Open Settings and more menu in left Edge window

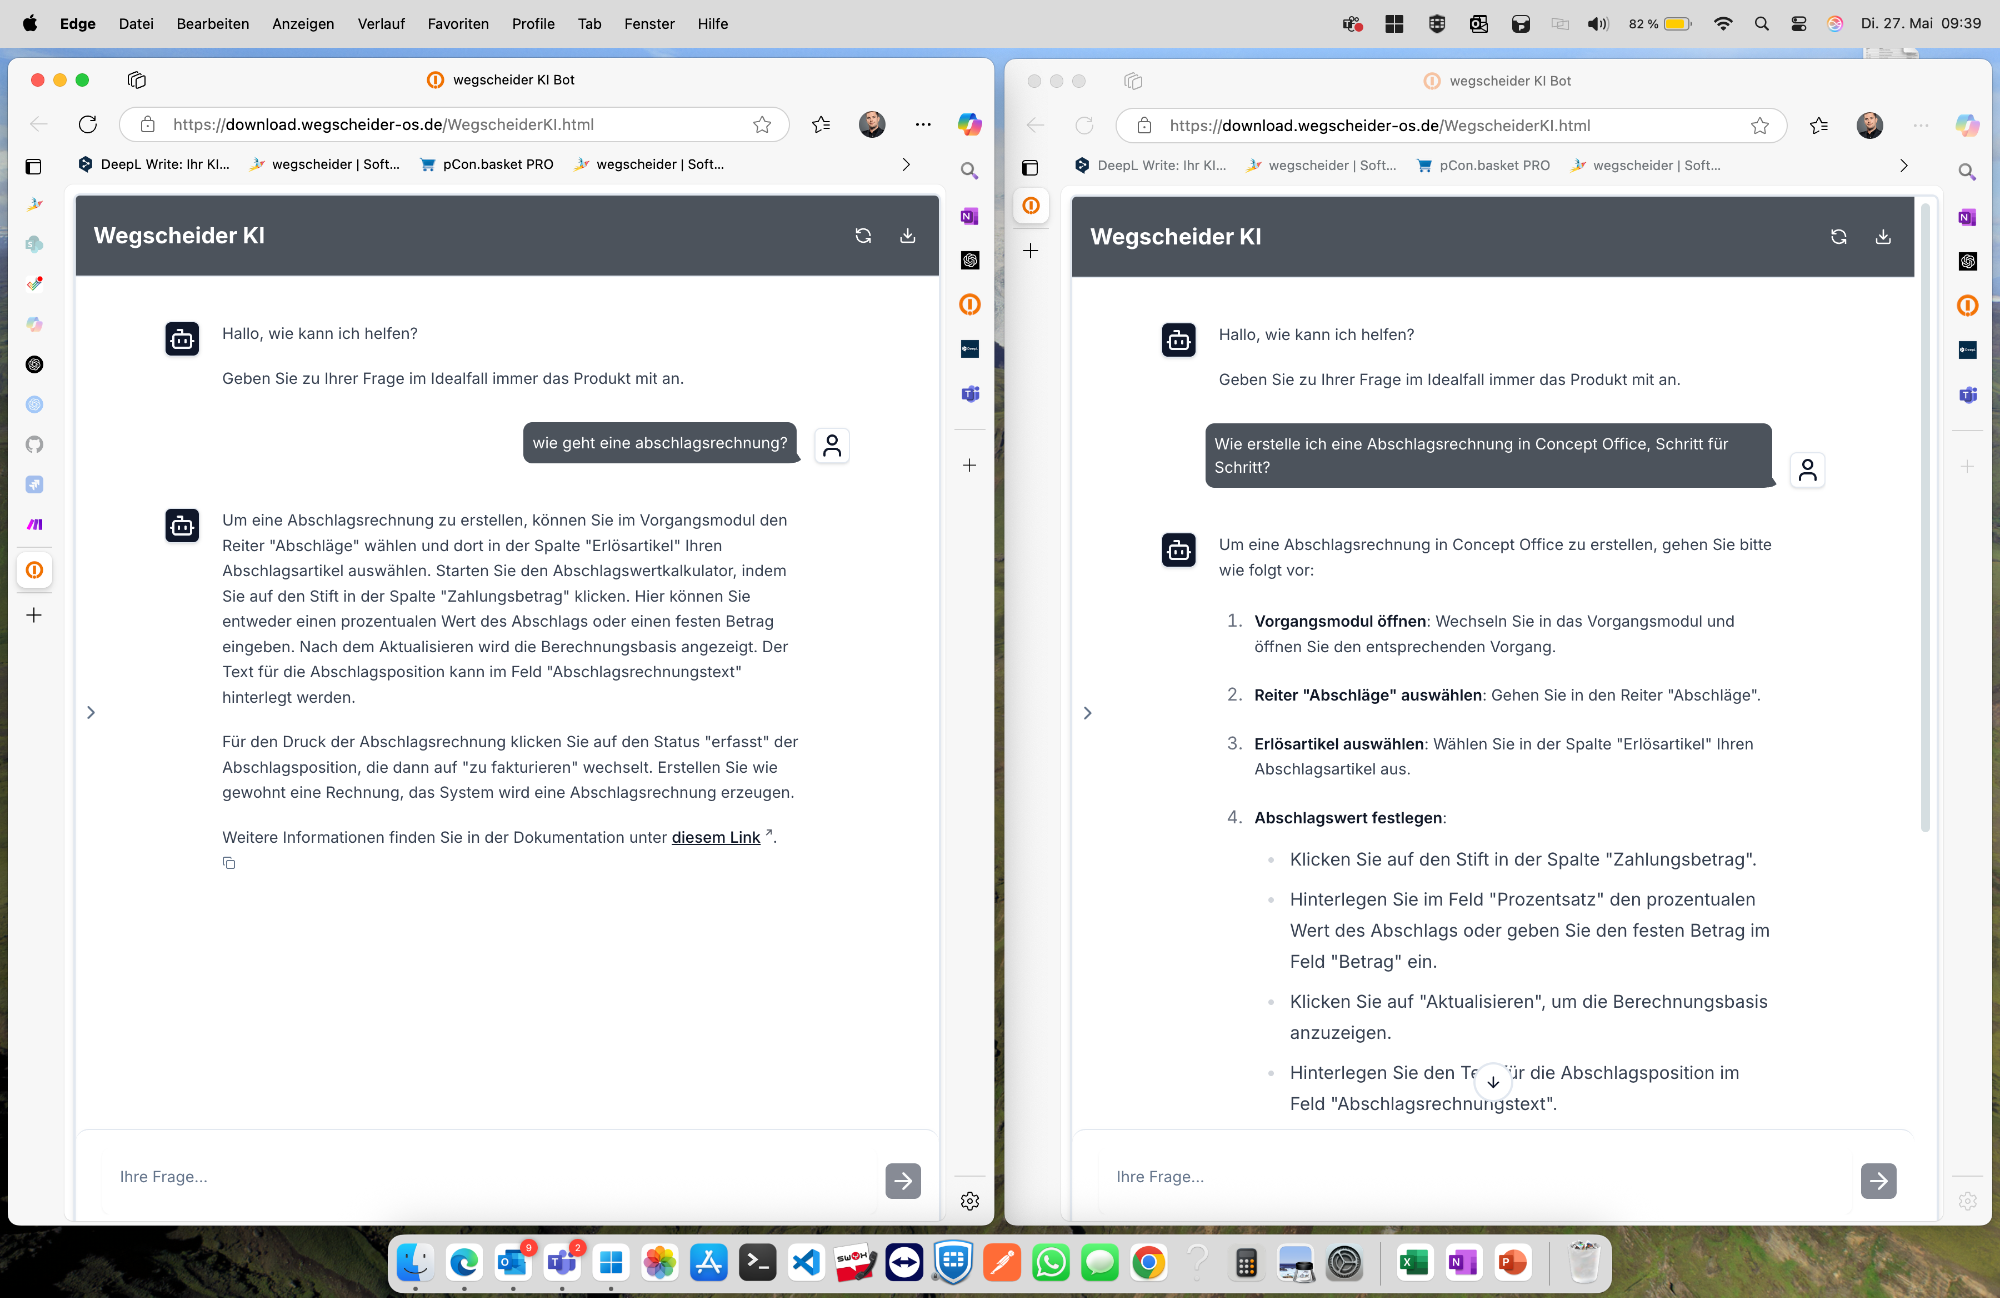click(x=923, y=124)
